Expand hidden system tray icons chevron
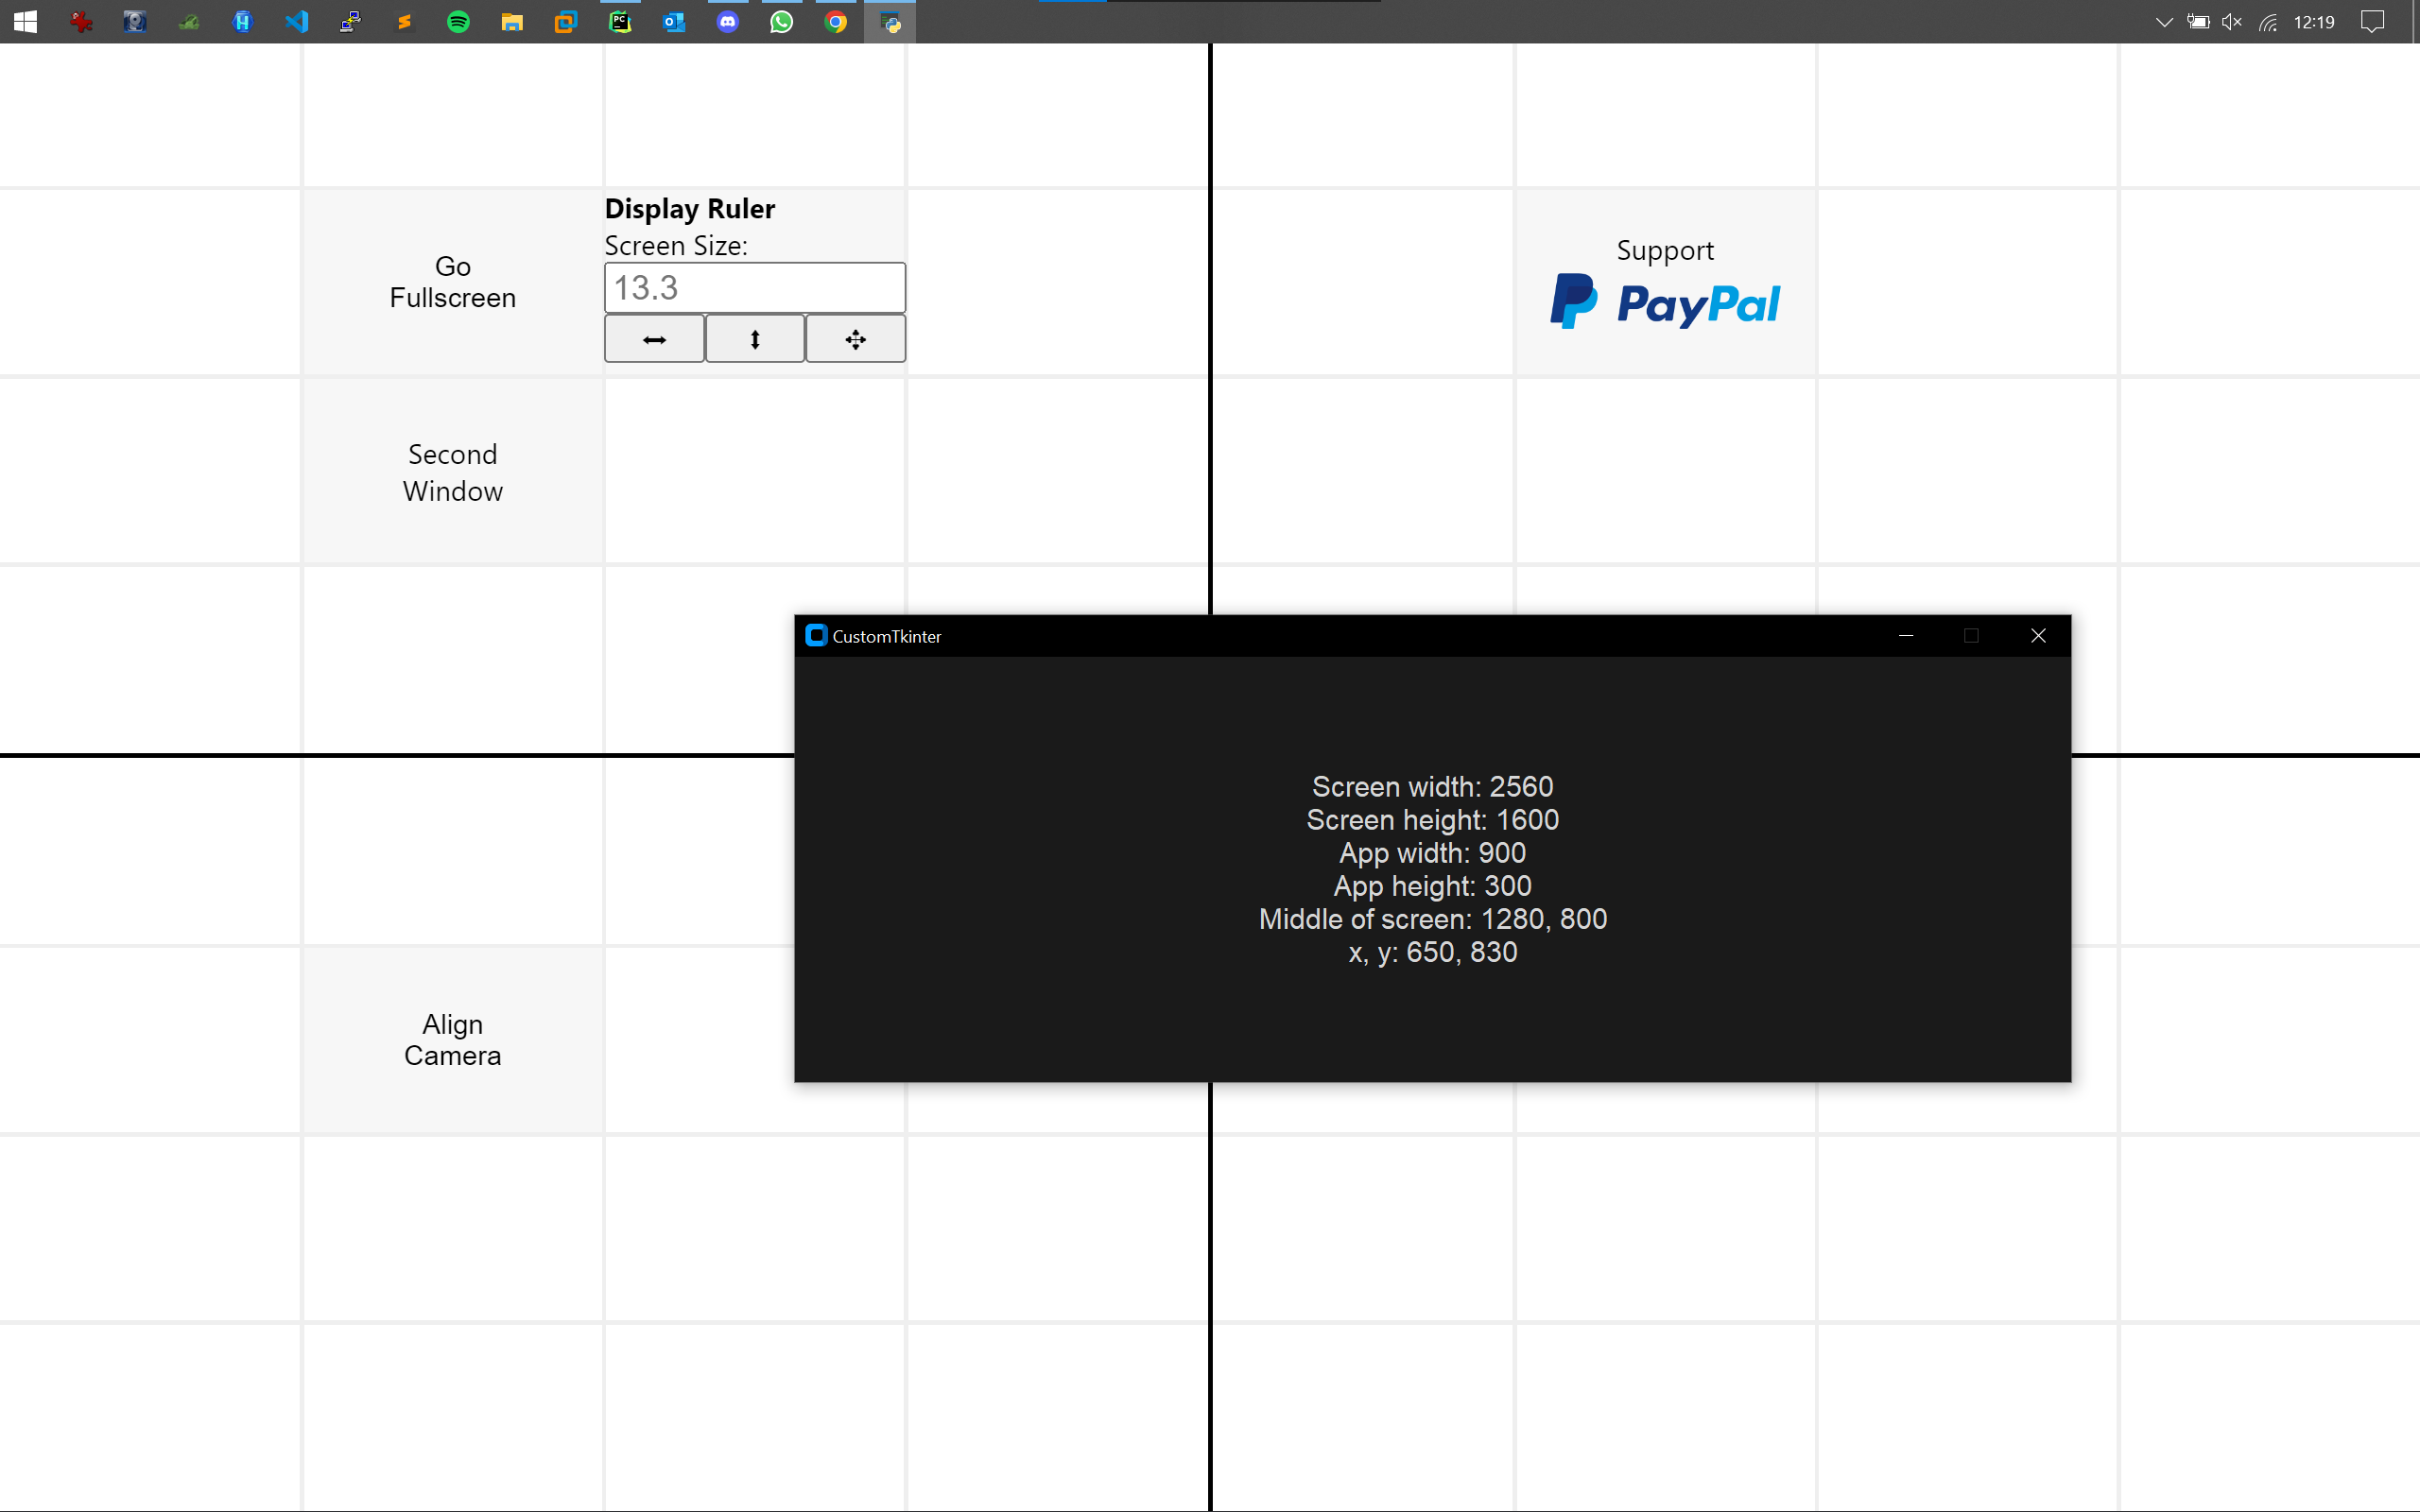Screen dimensions: 2420x1512 point(2163,21)
